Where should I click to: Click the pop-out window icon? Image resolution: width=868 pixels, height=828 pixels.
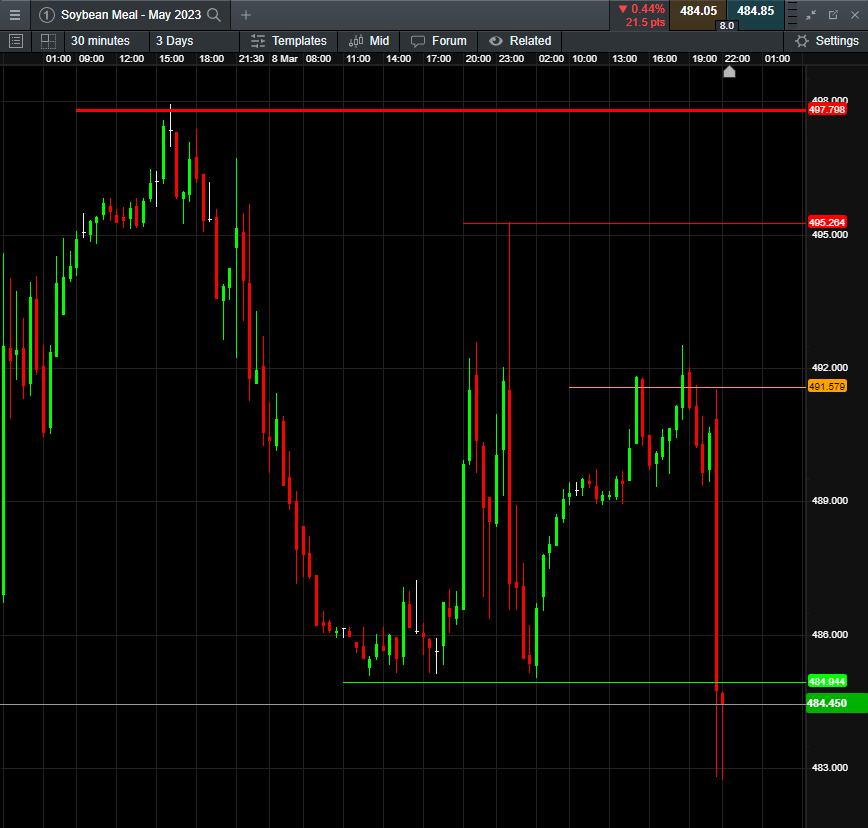click(x=833, y=15)
